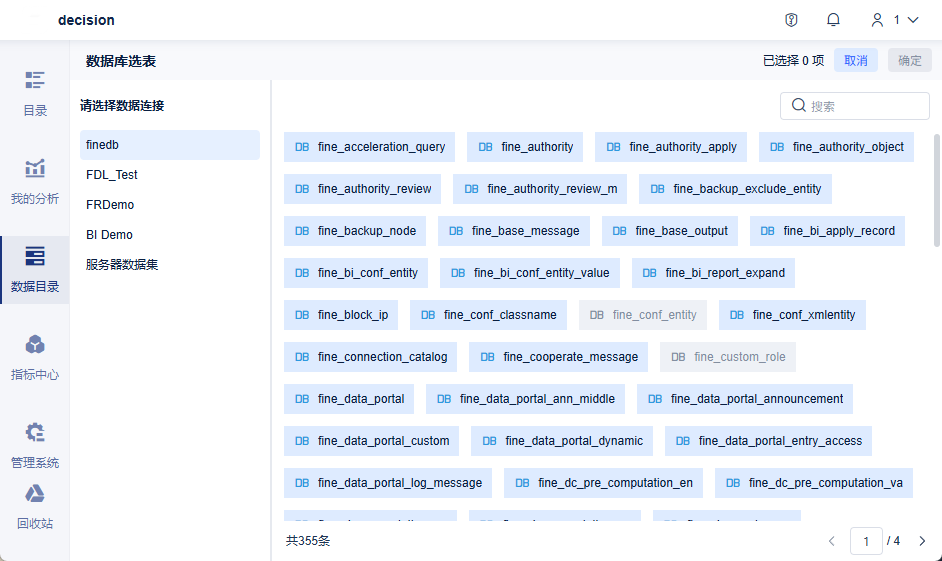Open the 指标中心 sidebar section
The image size is (942, 561).
click(x=35, y=358)
